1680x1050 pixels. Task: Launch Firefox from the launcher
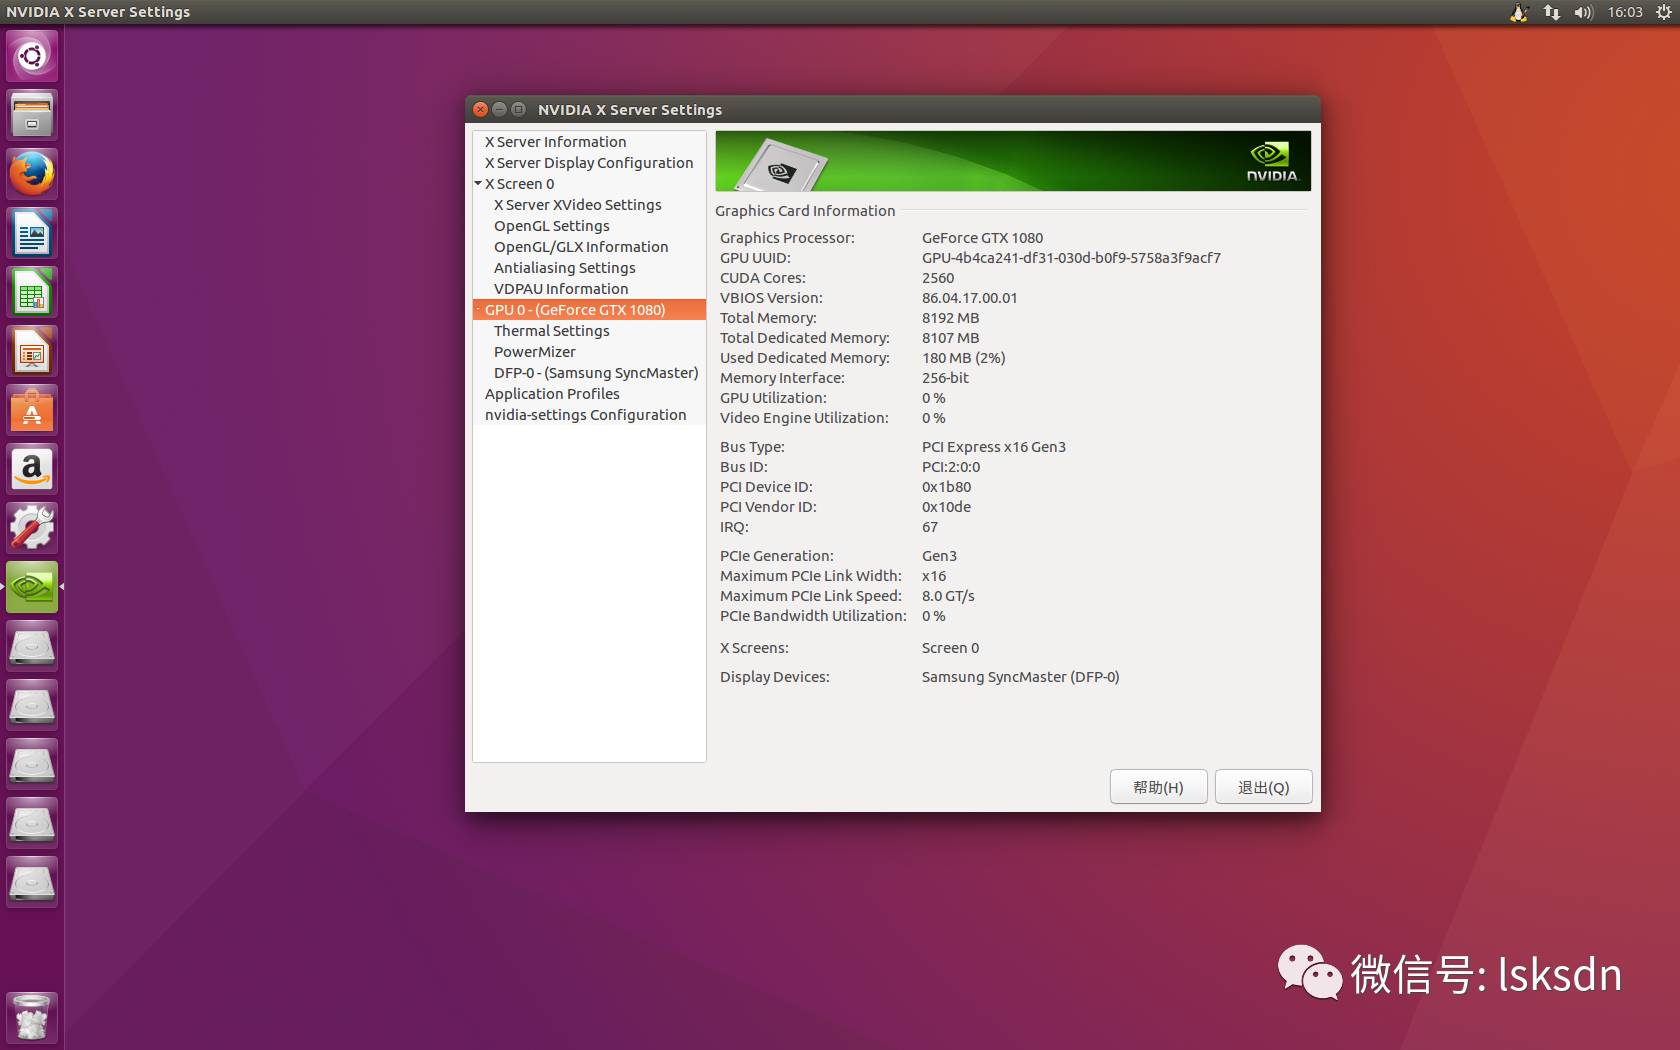pyautogui.click(x=31, y=172)
